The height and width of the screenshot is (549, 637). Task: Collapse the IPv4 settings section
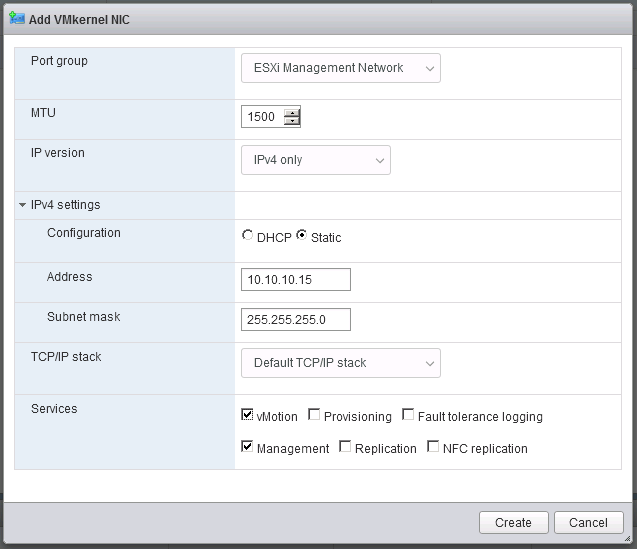point(22,205)
